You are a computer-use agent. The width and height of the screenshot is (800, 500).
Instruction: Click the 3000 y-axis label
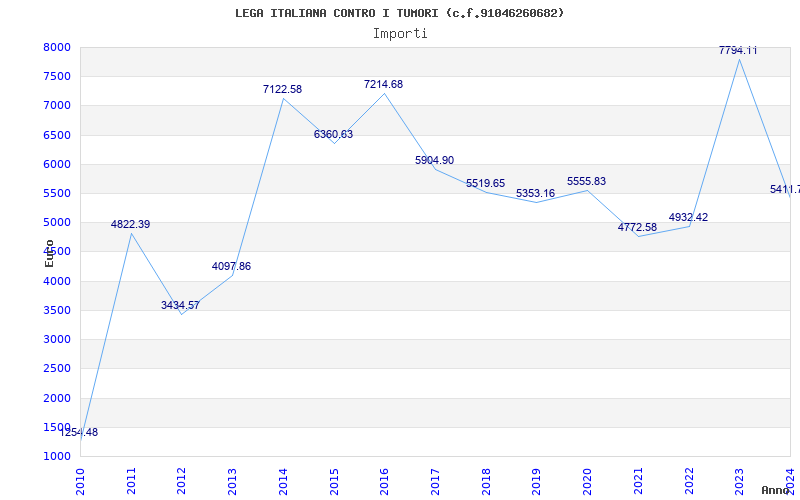[x=57, y=339]
